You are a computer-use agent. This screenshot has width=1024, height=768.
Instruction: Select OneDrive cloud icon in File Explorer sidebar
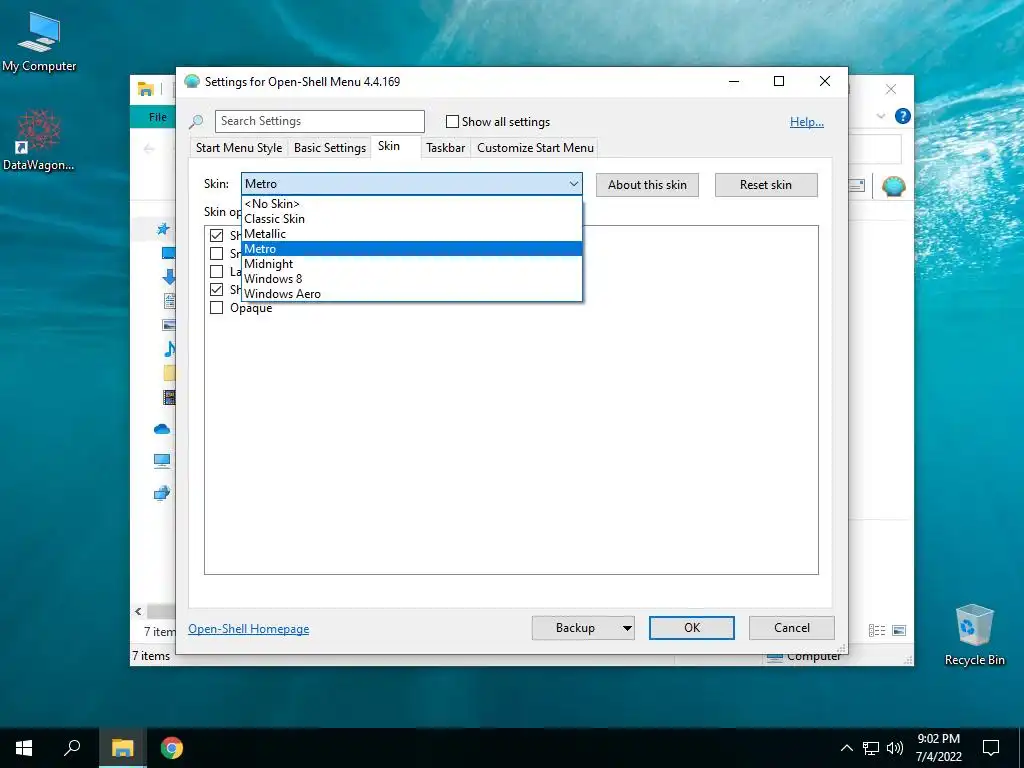(162, 429)
